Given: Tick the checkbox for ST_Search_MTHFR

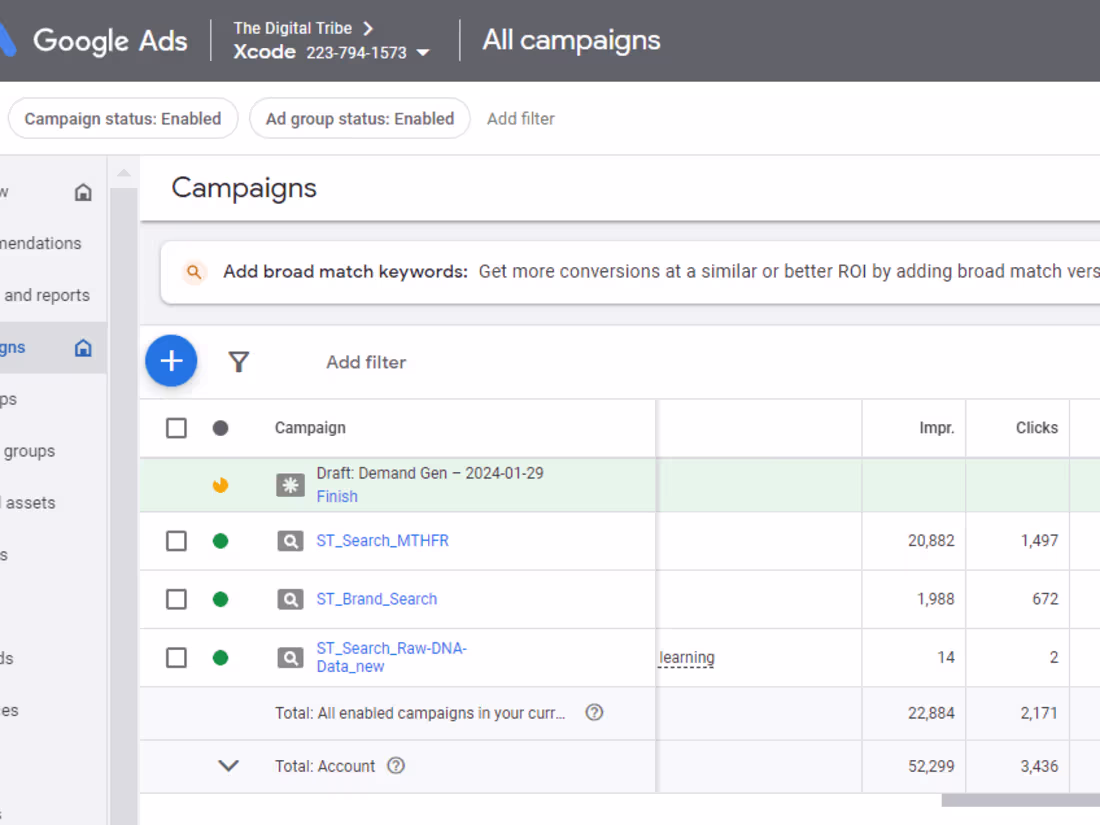Looking at the screenshot, I should click(x=176, y=541).
